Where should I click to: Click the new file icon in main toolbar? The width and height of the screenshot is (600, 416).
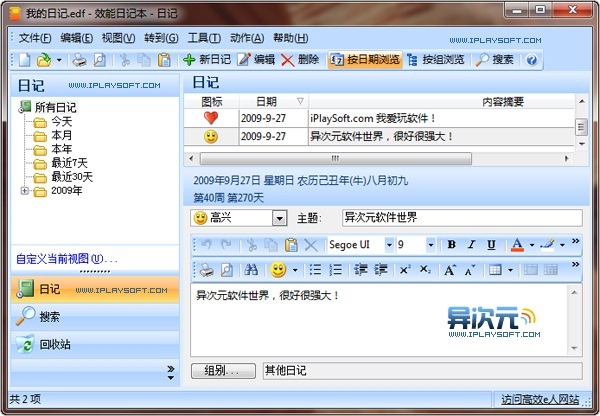[24, 60]
